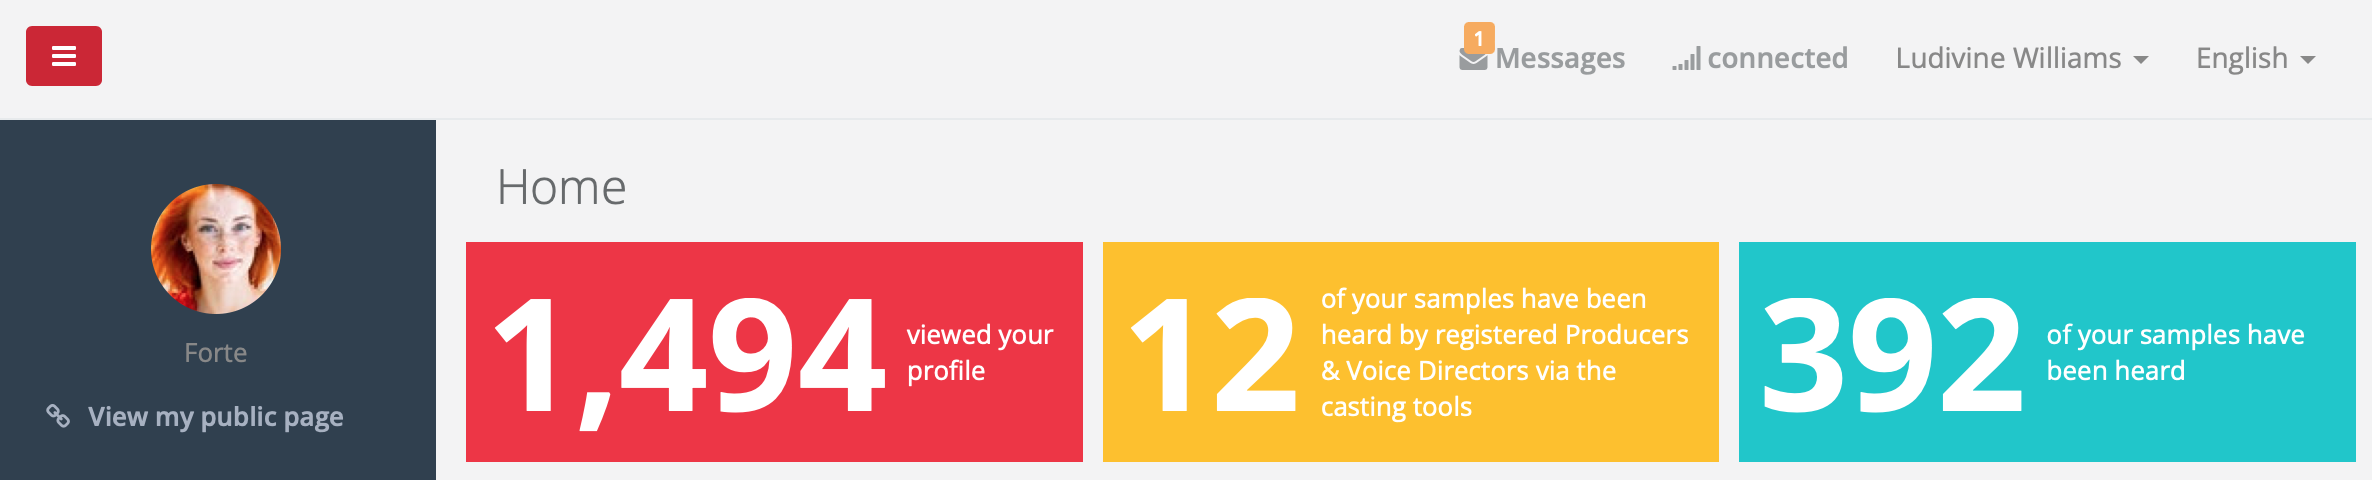Click the caret next to Ludivine Williams
2372x480 pixels.
coord(2141,60)
